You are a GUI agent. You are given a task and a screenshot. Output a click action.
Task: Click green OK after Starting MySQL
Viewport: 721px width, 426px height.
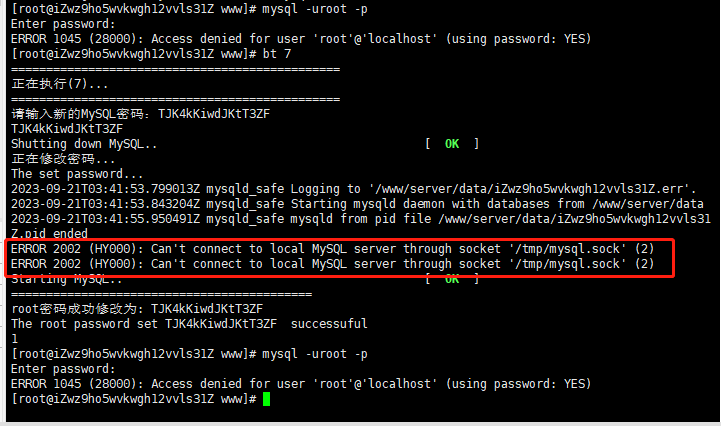pos(452,279)
